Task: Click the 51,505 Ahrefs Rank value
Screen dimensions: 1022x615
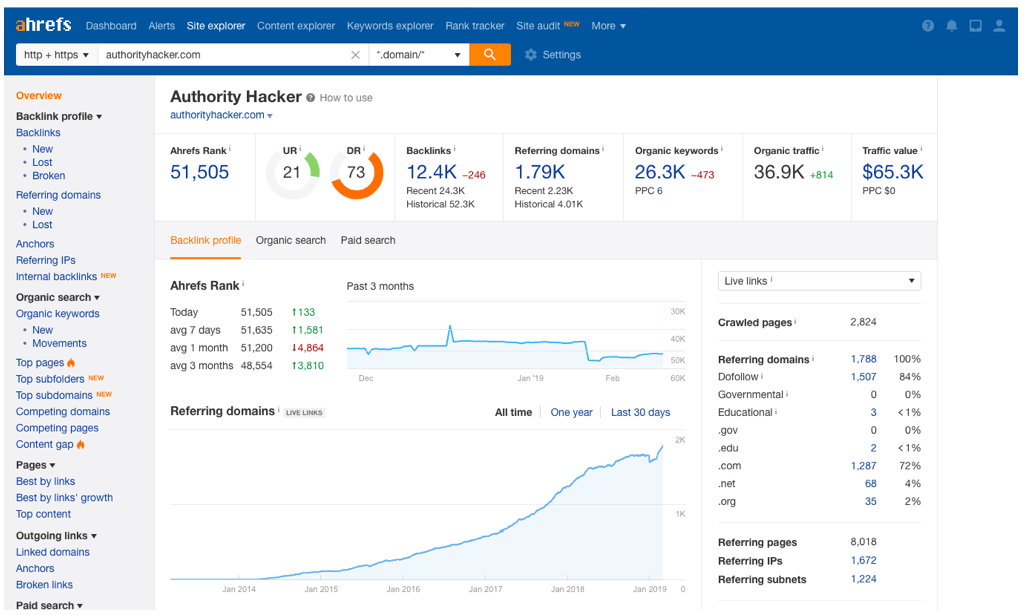Action: (199, 172)
